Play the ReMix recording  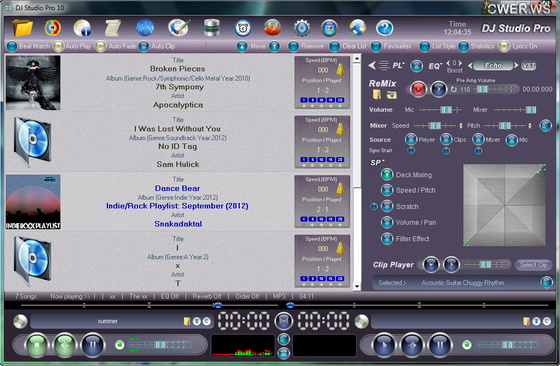point(439,89)
